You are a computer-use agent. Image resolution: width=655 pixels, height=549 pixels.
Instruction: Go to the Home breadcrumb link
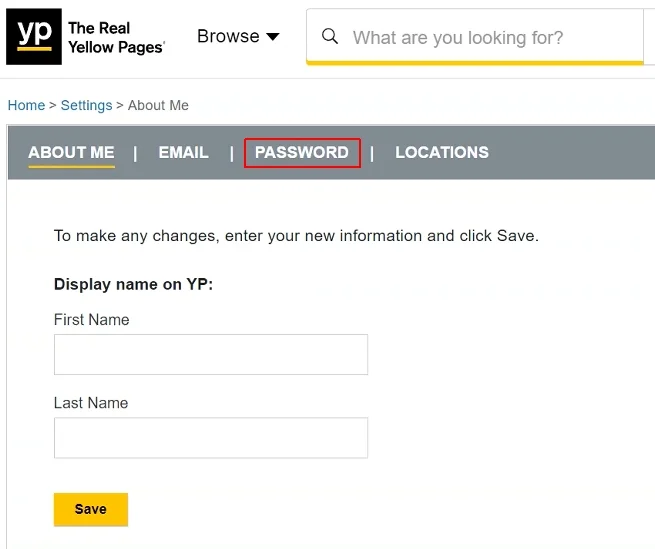tap(26, 105)
